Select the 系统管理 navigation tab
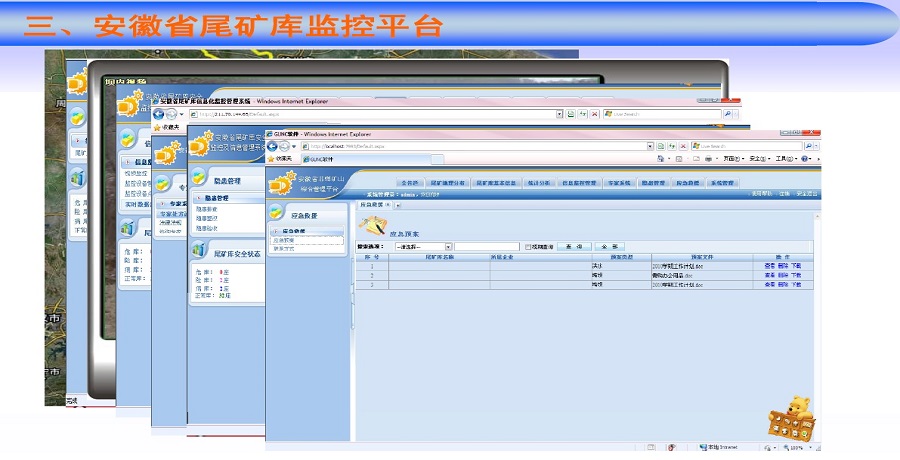Image resolution: width=900 pixels, height=460 pixels. [721, 183]
